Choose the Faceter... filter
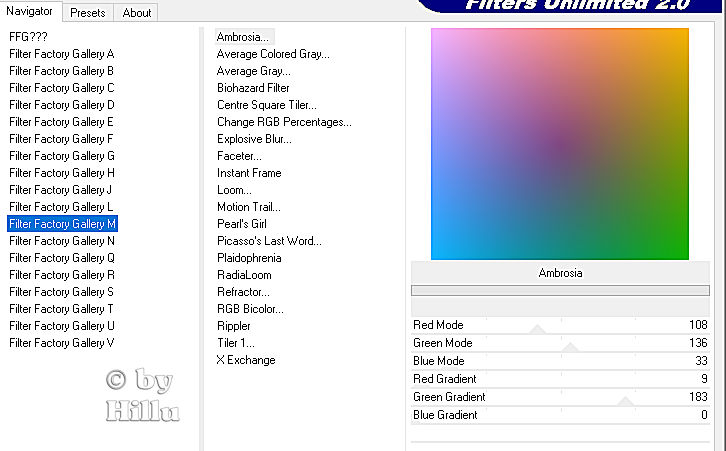 [239, 156]
